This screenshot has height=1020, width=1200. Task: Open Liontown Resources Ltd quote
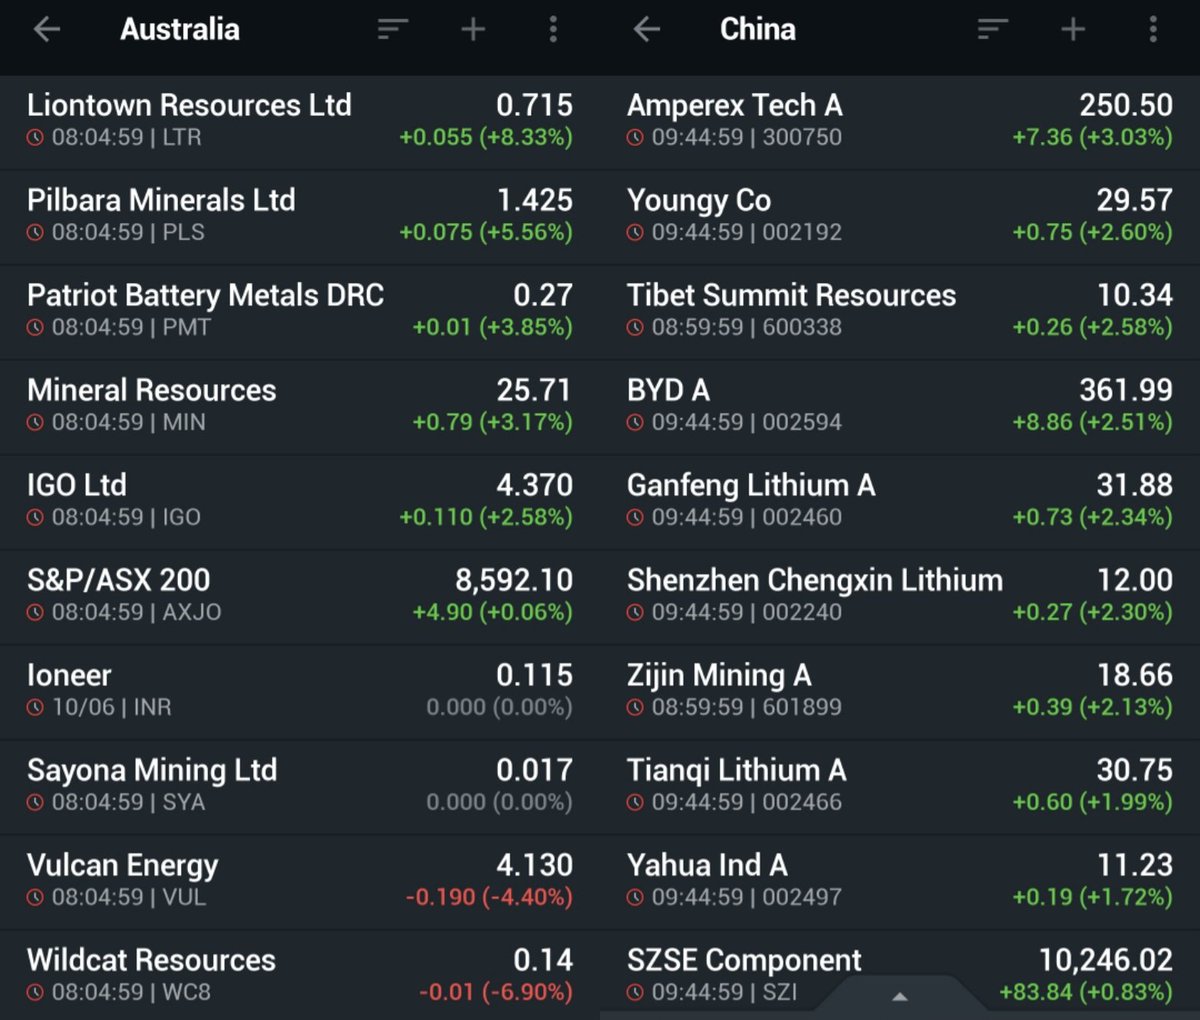(300, 122)
